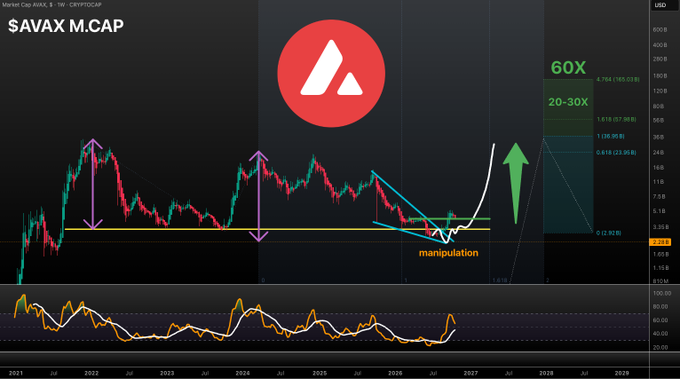The width and height of the screenshot is (680, 379).
Task: Click the Fibonacci label '0.618 (23.95B)'
Action: tap(616, 152)
